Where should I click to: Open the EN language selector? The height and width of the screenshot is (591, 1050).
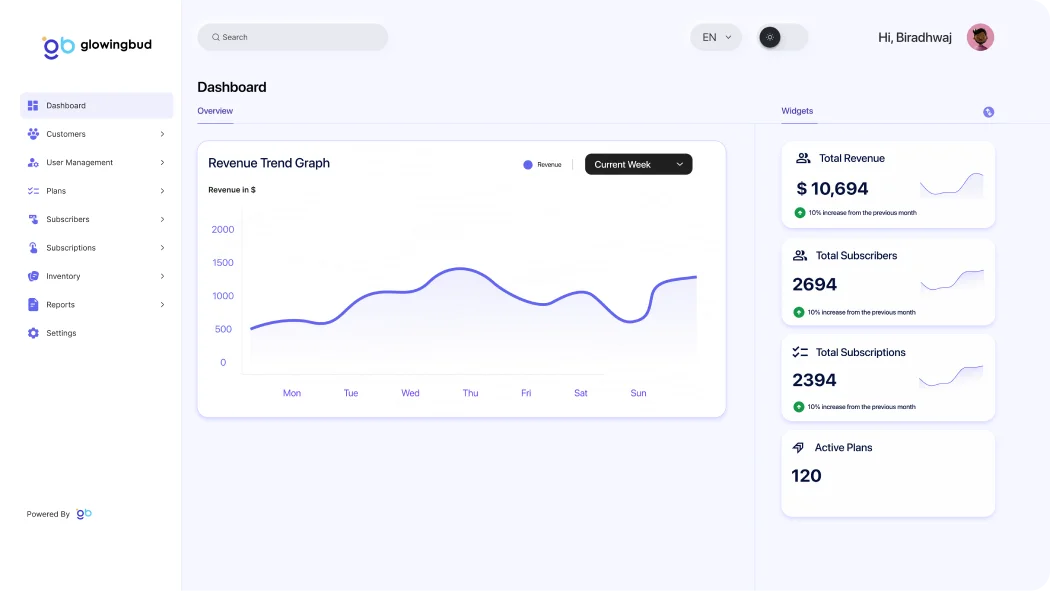point(716,37)
